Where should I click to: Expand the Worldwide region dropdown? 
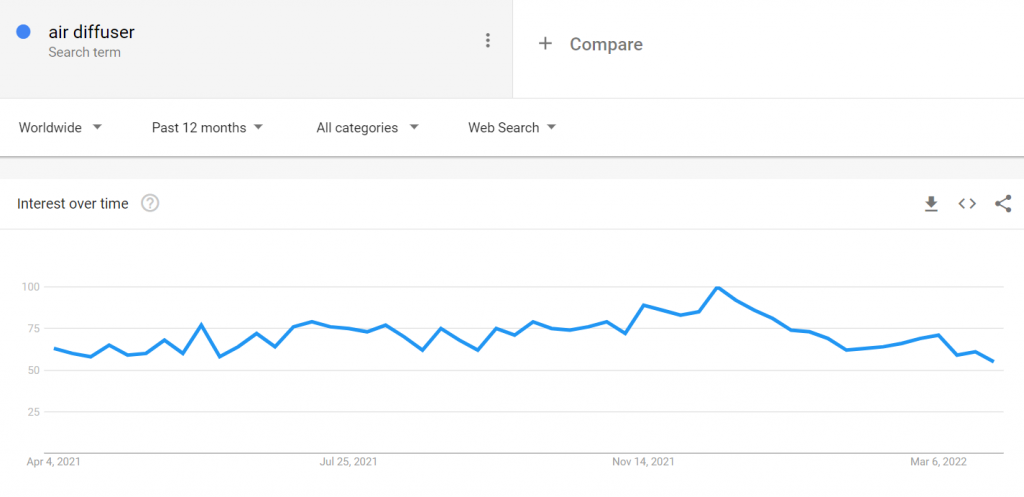click(x=60, y=127)
